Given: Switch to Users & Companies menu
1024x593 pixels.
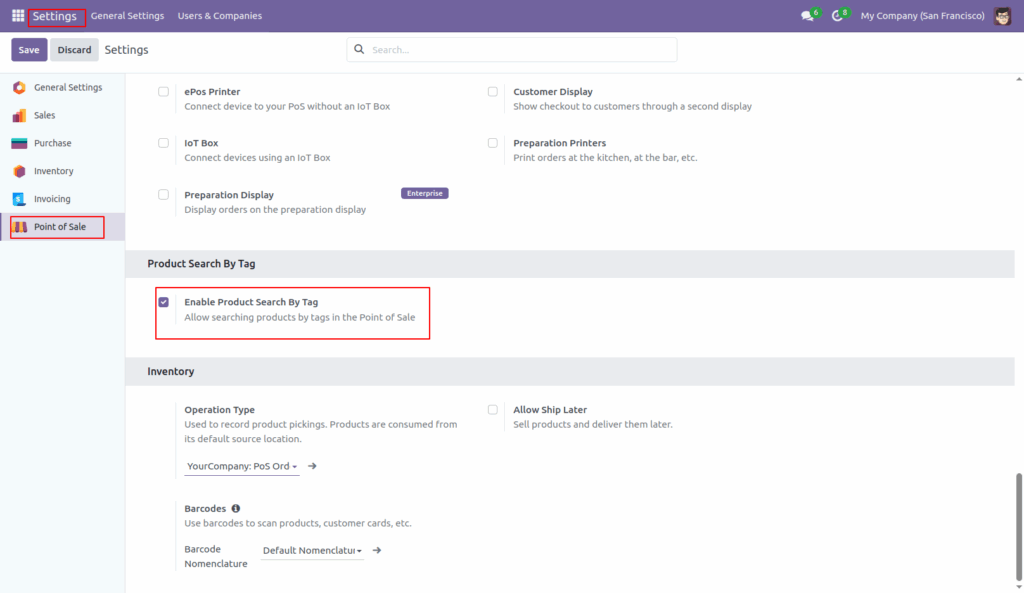Looking at the screenshot, I should pos(218,15).
